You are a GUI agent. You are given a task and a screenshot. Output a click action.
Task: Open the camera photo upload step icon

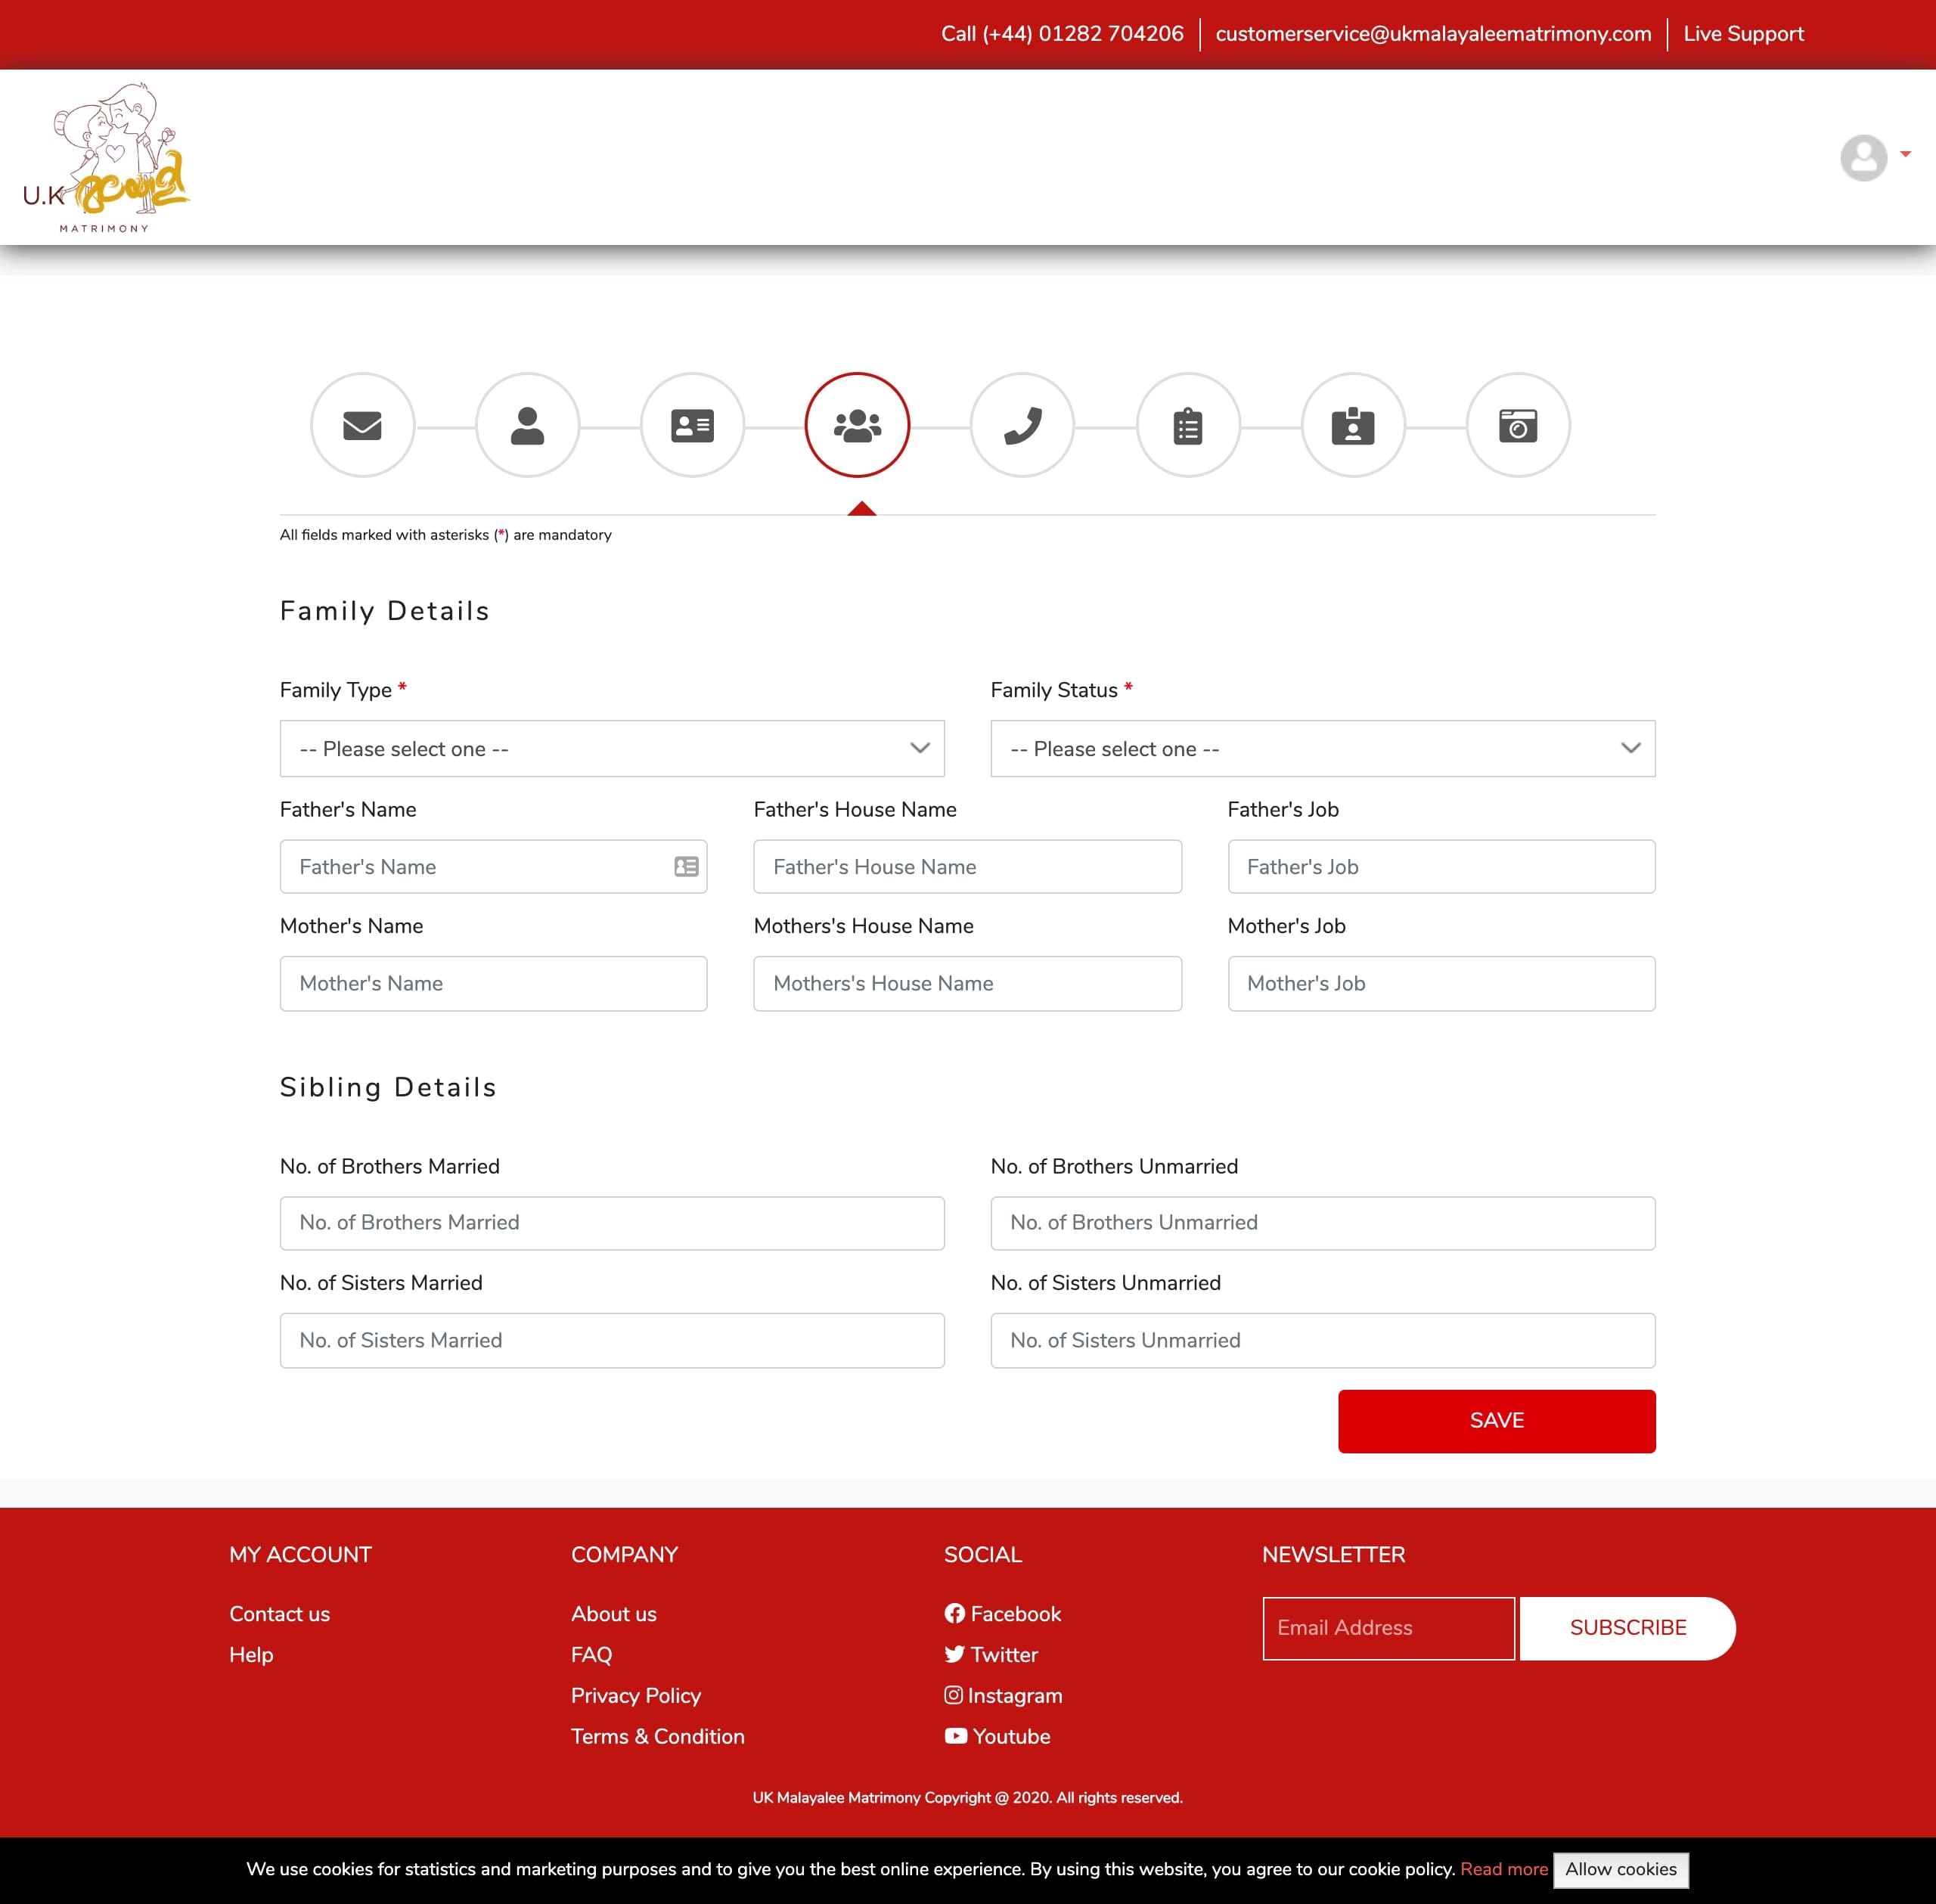pos(1517,425)
